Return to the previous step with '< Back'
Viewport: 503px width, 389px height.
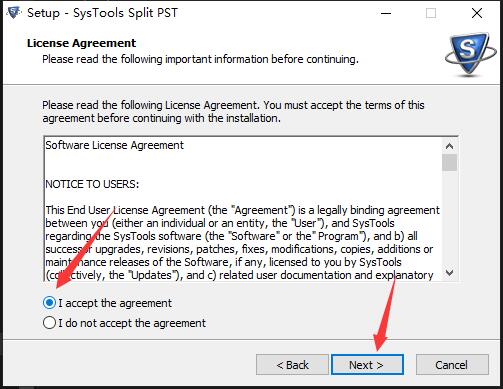292,365
